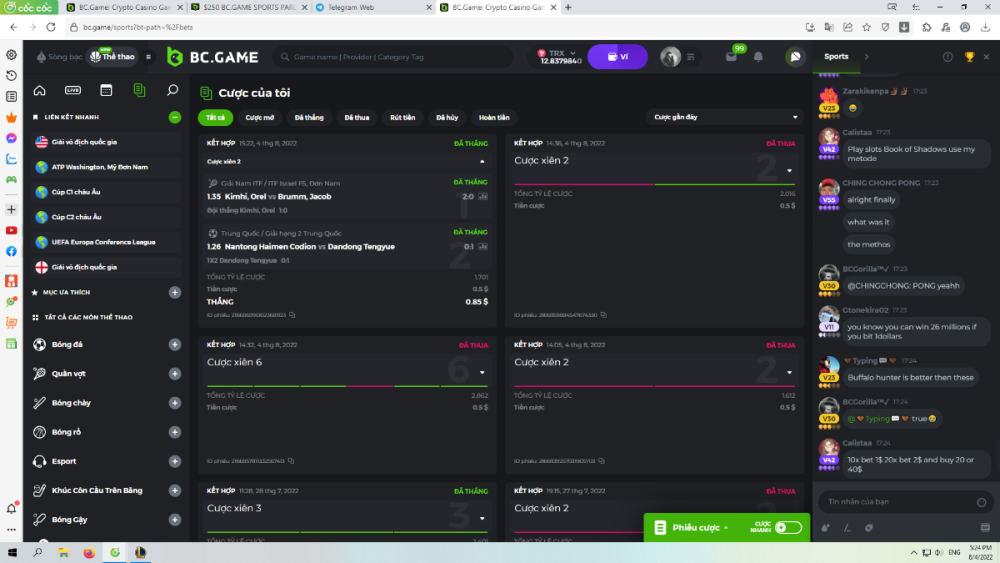Click the calendar schedule icon
Screen dimensions: 1000x563
(106, 90)
